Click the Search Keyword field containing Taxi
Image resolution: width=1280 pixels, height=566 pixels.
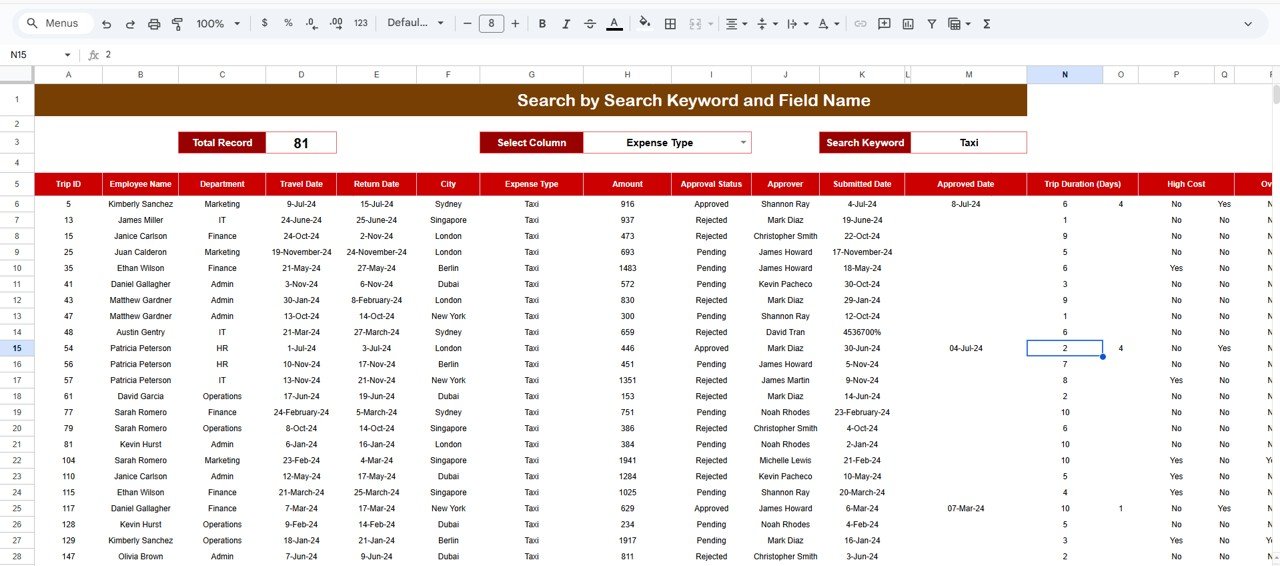968,143
